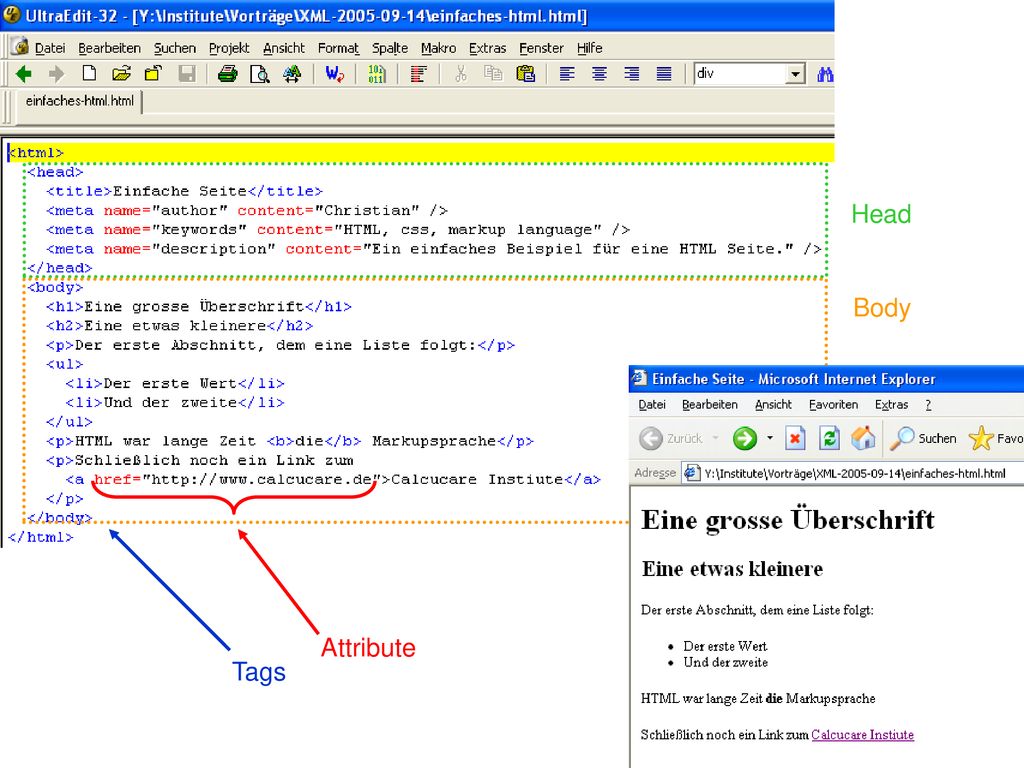Click the <li>Und der zweite</li> code line
The image size is (1024, 768).
click(174, 402)
